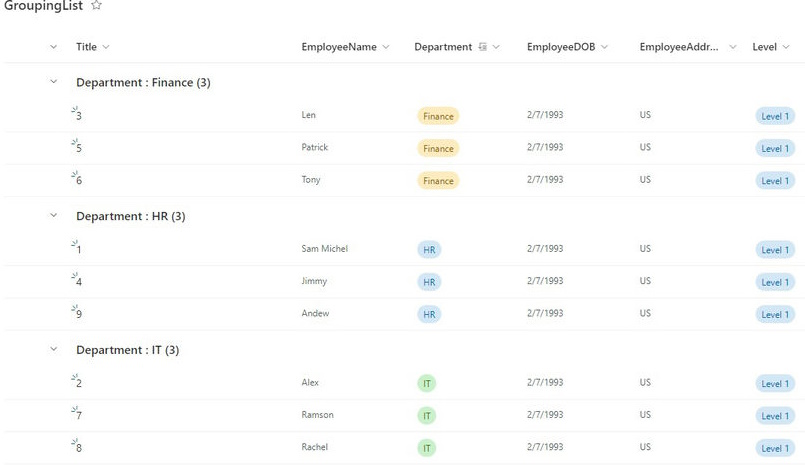Click the HR pill in Sam Michel's row
This screenshot has width=805, height=465.
tap(429, 250)
